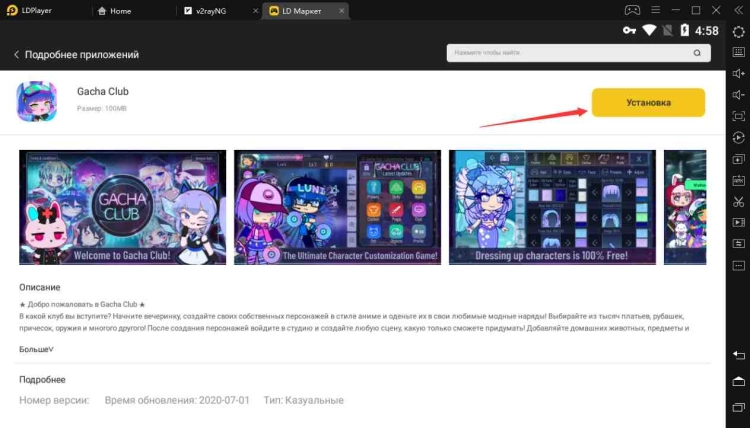The height and width of the screenshot is (428, 750).
Task: Open the Ultimate Character Customization screenshot
Action: coord(337,207)
